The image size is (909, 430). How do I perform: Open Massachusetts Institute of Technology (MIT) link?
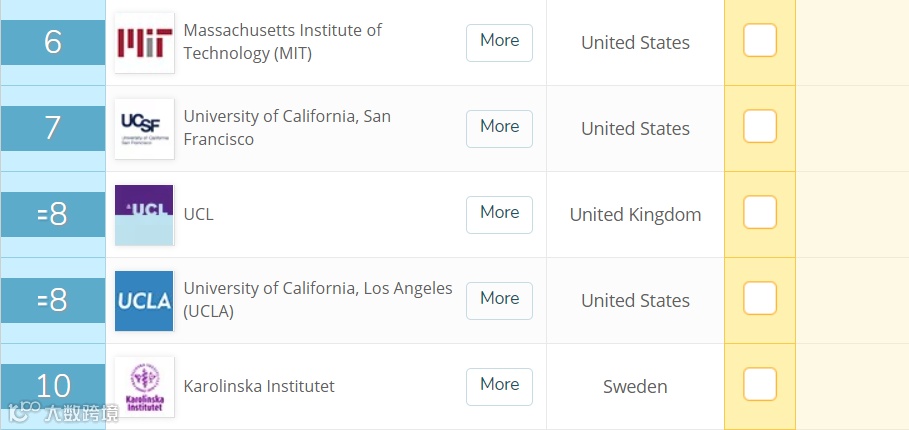282,42
